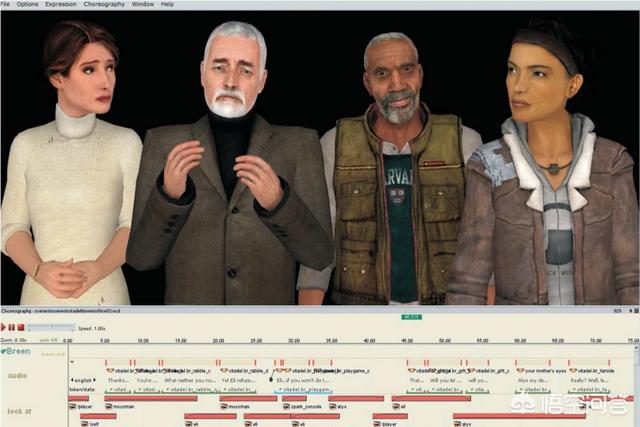Click the token/data label
Viewport: 640px width, 427px height.
pyautogui.click(x=82, y=389)
